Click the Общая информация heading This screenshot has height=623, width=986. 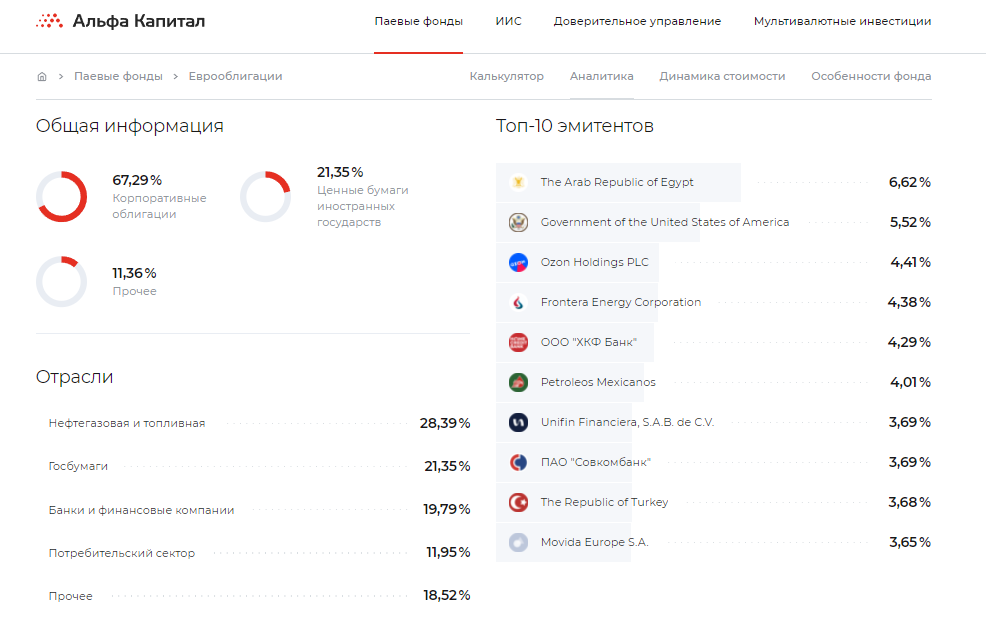(x=130, y=126)
